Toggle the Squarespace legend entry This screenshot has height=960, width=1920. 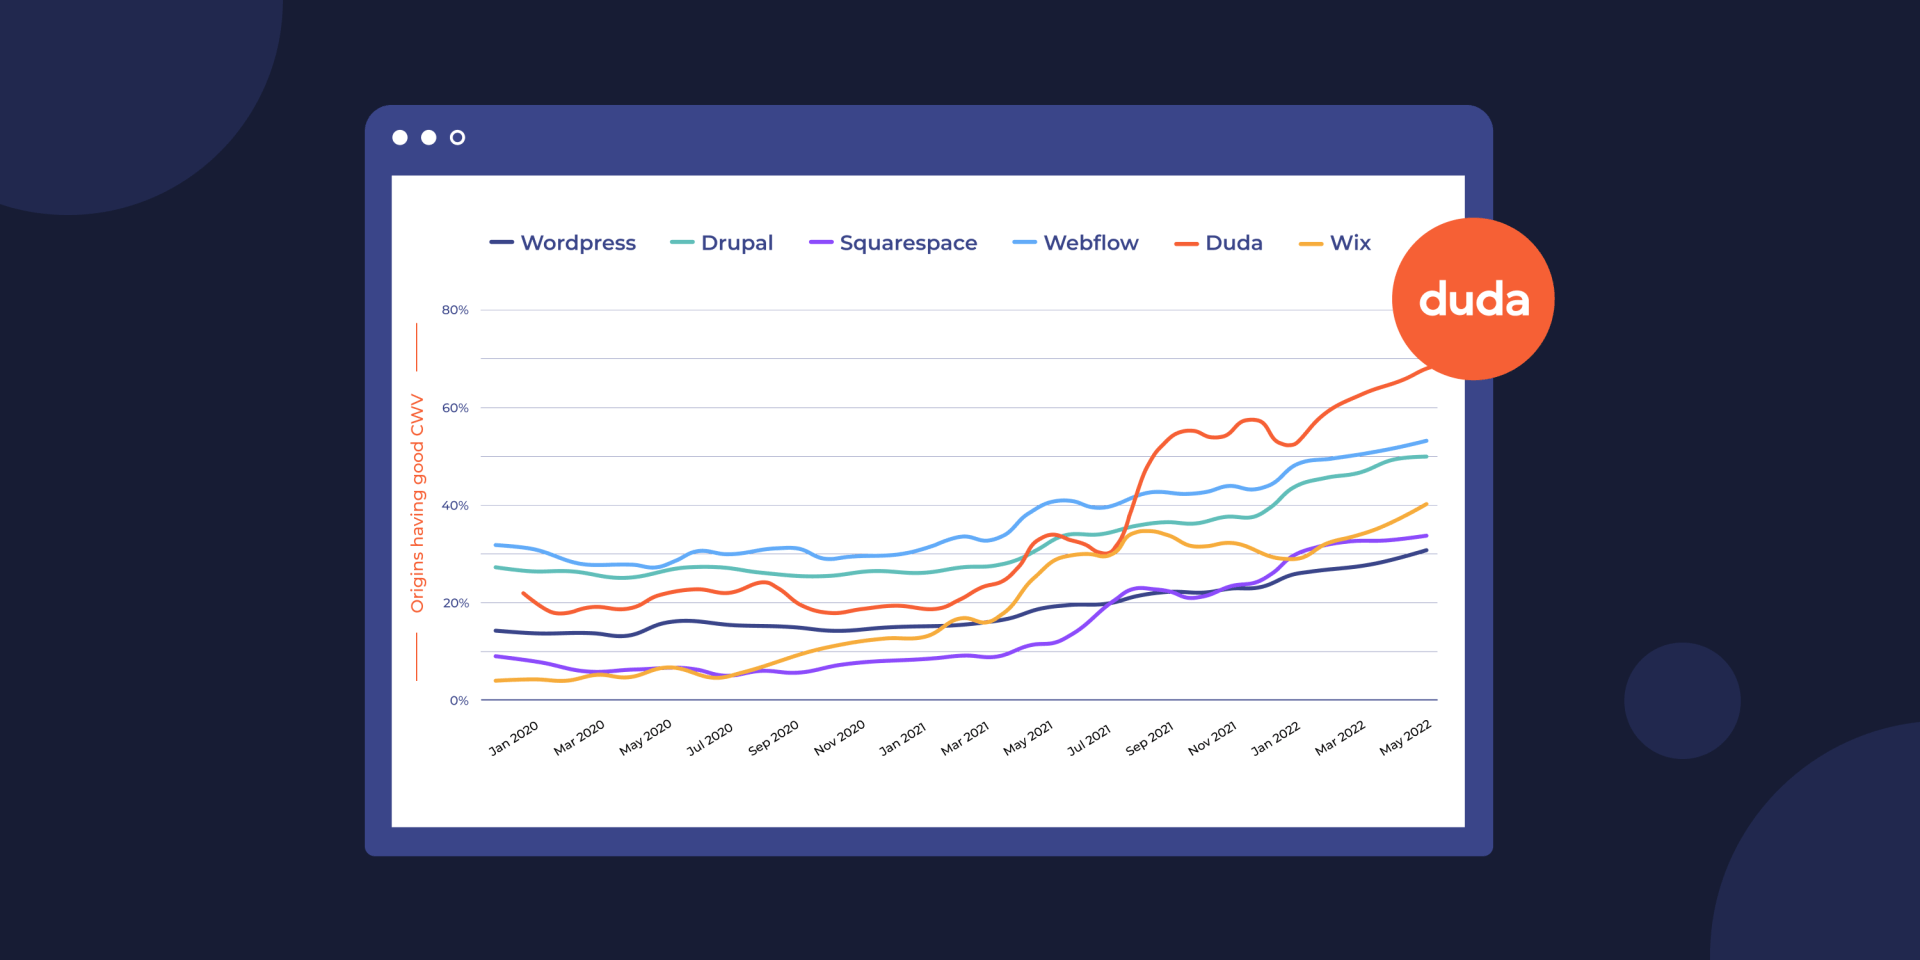(907, 243)
